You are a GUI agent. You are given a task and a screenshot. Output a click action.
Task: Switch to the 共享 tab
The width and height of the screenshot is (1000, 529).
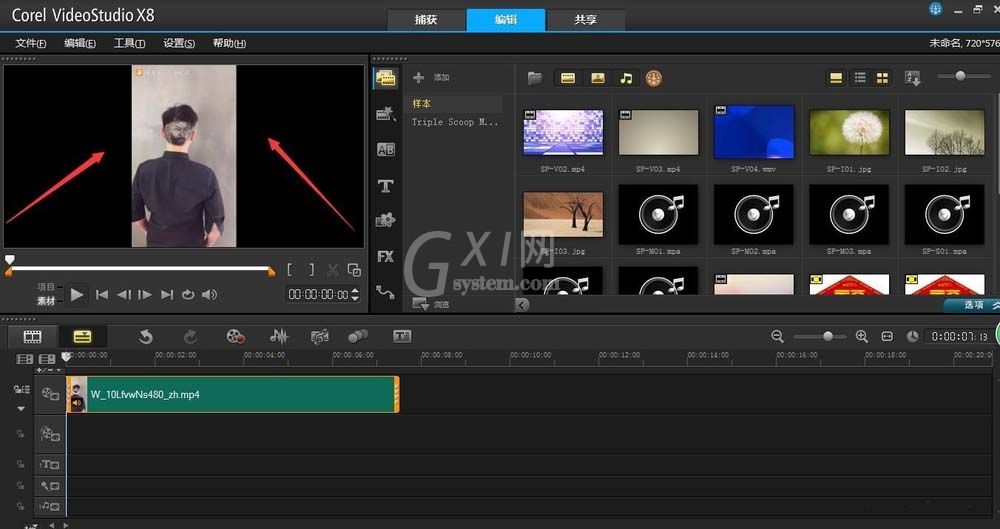coord(585,20)
